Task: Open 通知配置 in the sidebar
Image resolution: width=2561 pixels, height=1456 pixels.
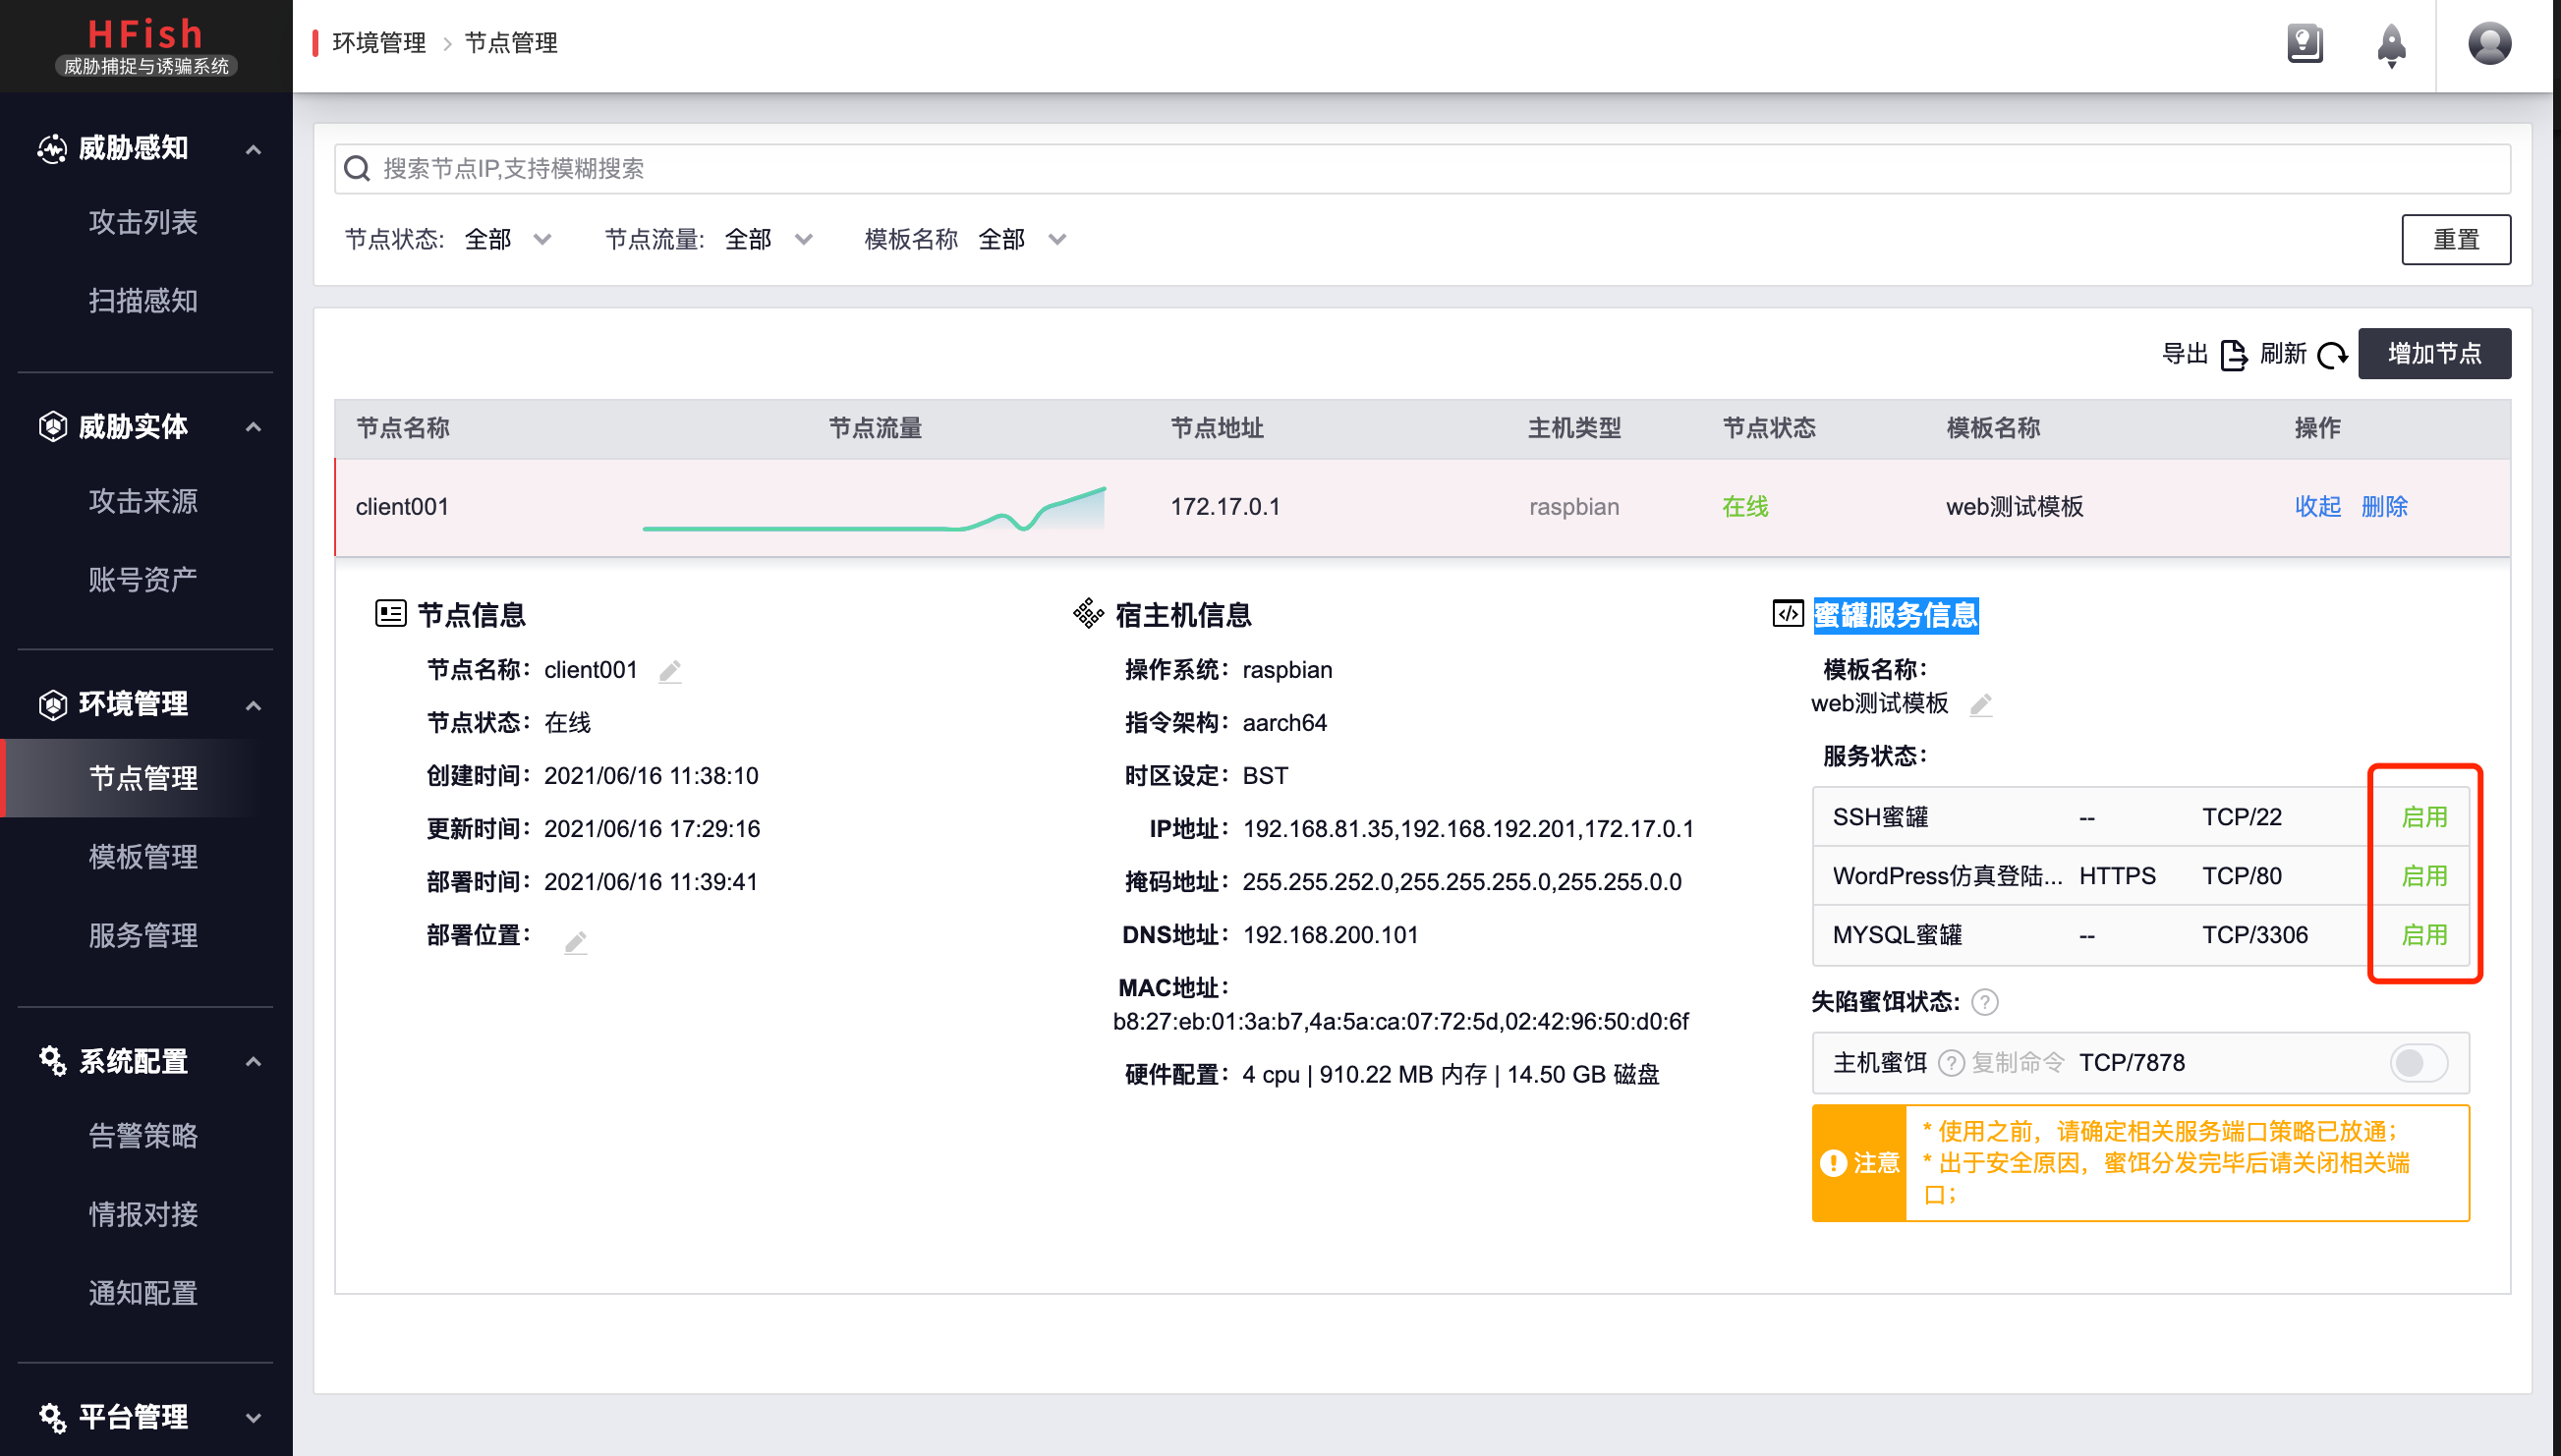Action: tap(143, 1292)
